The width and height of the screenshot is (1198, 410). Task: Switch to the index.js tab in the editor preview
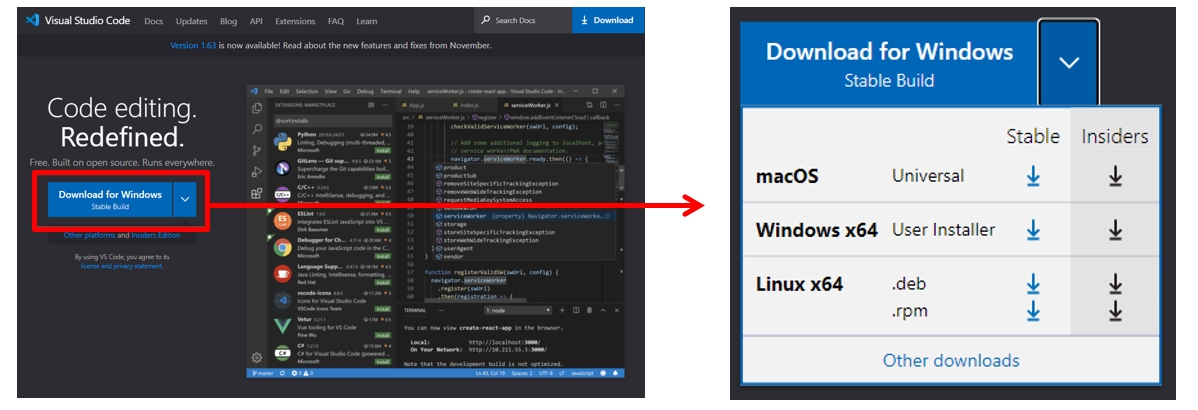coord(465,105)
